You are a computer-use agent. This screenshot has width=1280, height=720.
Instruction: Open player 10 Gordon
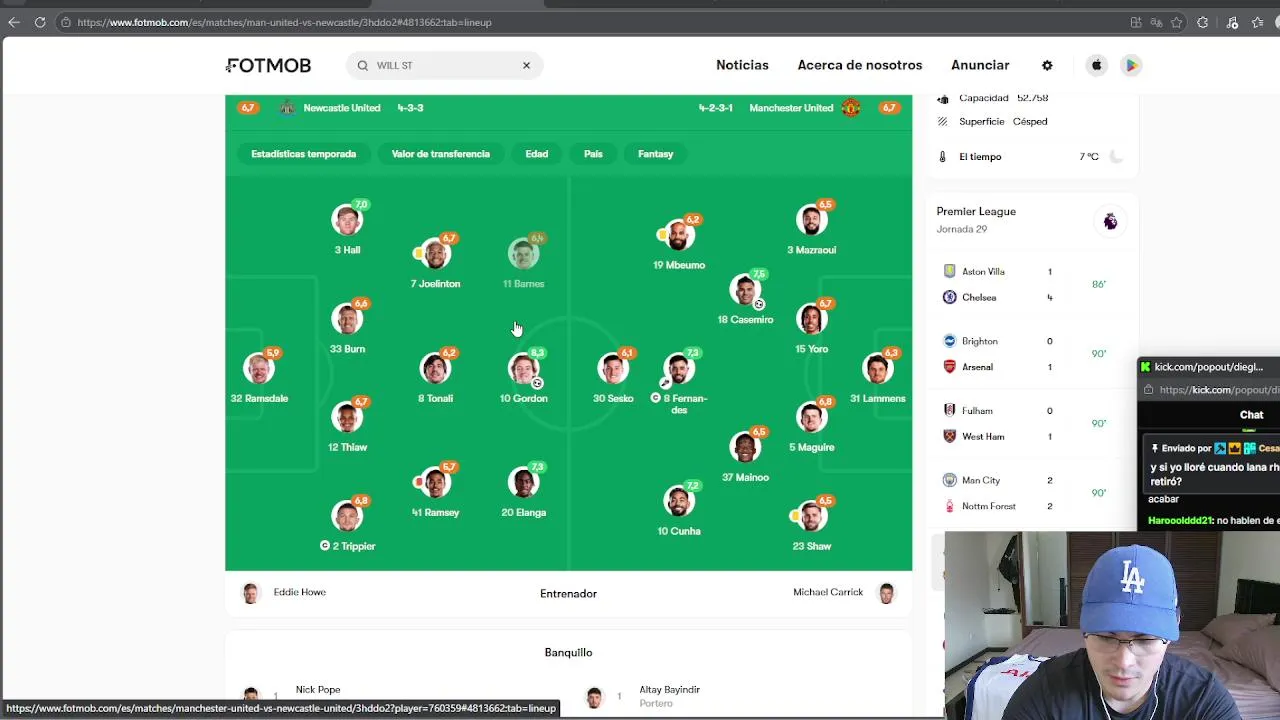click(523, 376)
